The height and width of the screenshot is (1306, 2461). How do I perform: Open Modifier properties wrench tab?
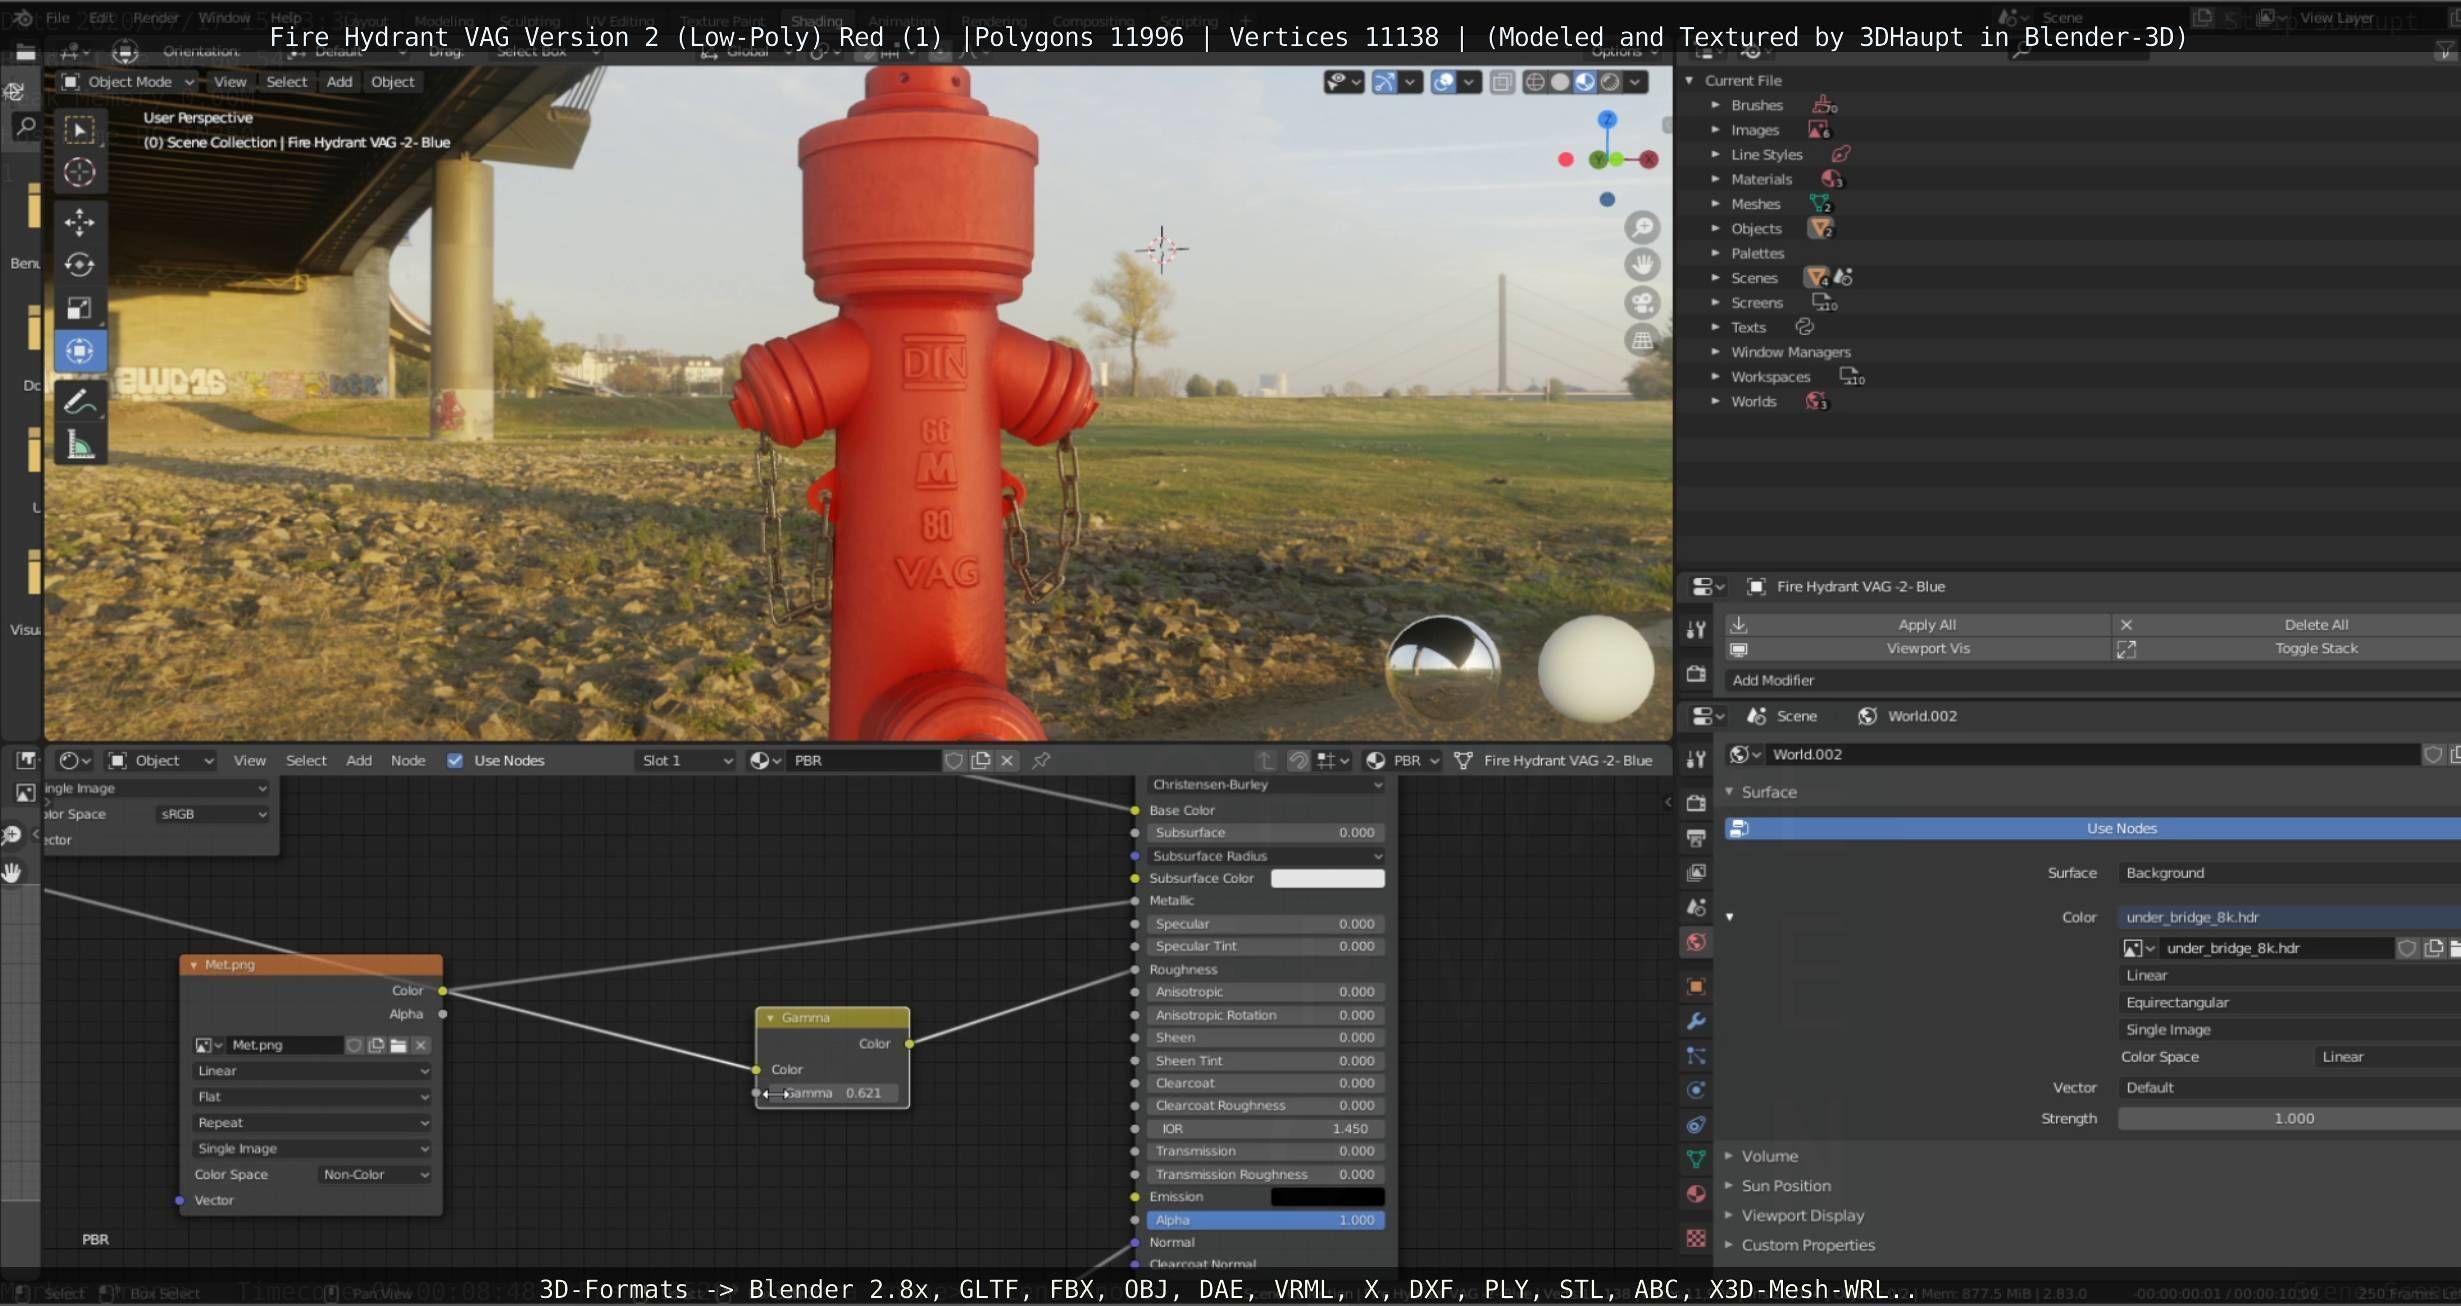point(1696,1021)
